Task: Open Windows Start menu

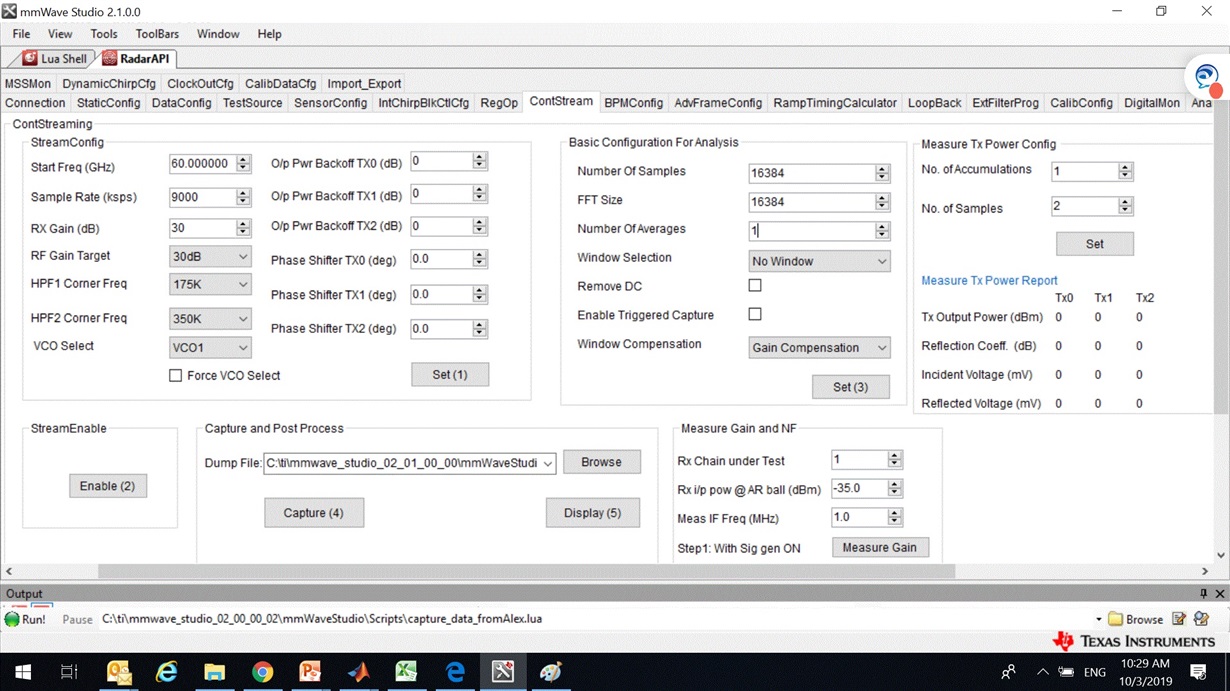Action: coord(22,672)
